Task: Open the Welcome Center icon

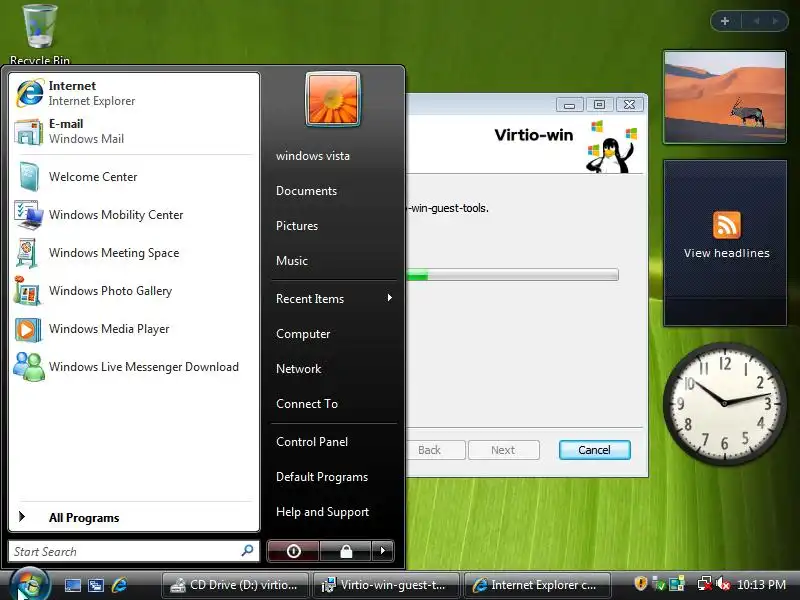Action: [x=29, y=177]
